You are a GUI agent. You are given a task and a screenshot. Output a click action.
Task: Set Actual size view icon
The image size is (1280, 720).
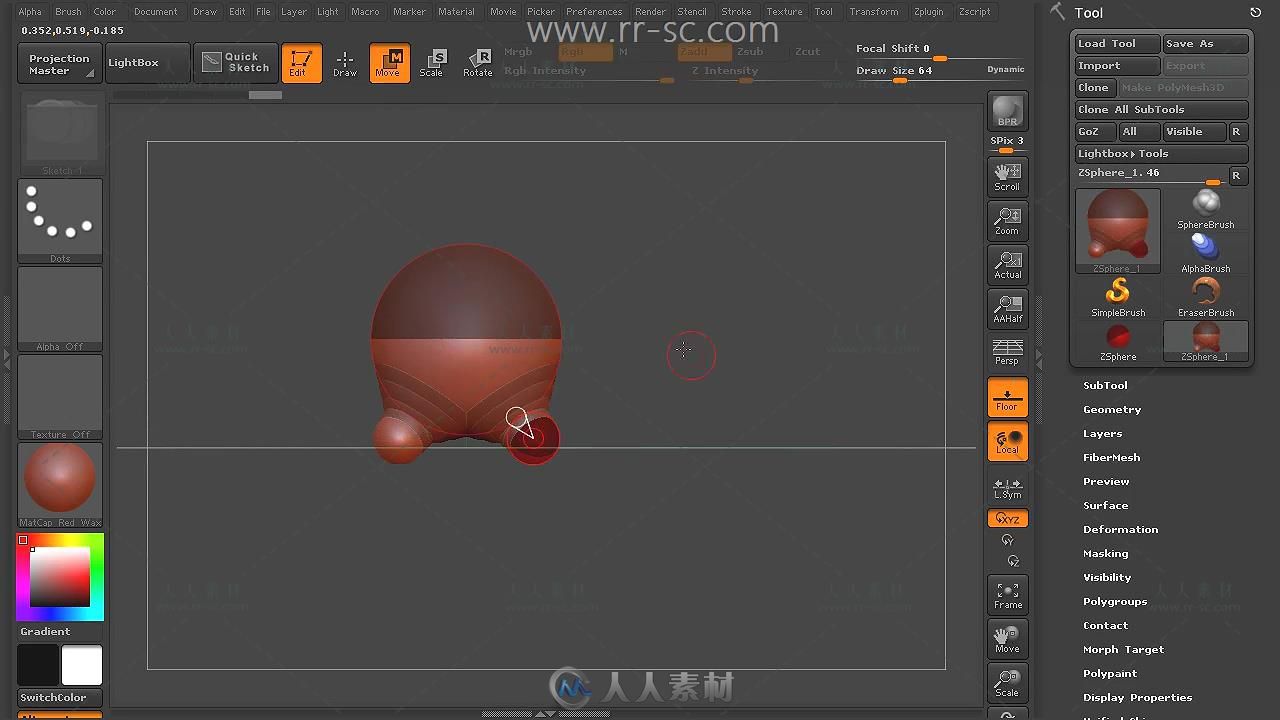(x=1007, y=264)
